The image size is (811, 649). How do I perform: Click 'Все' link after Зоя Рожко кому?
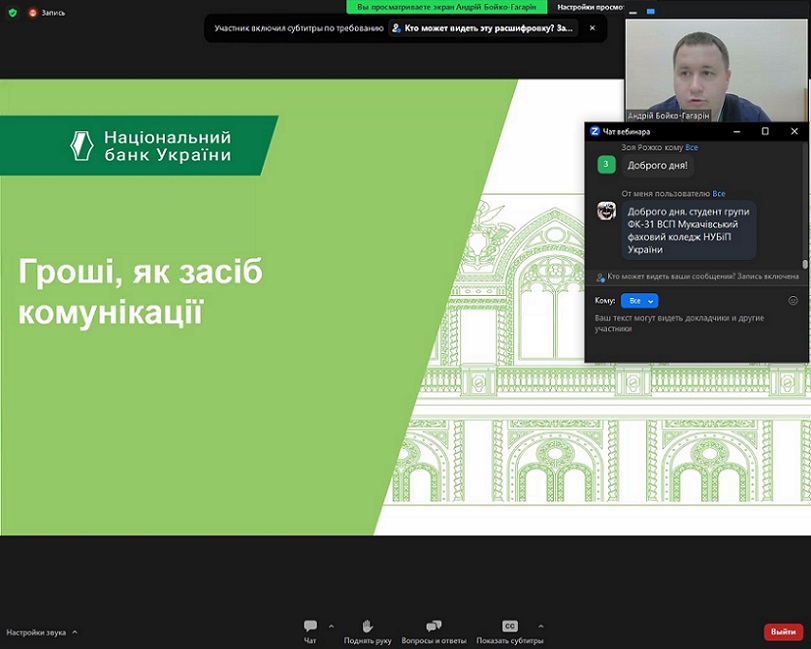click(692, 147)
